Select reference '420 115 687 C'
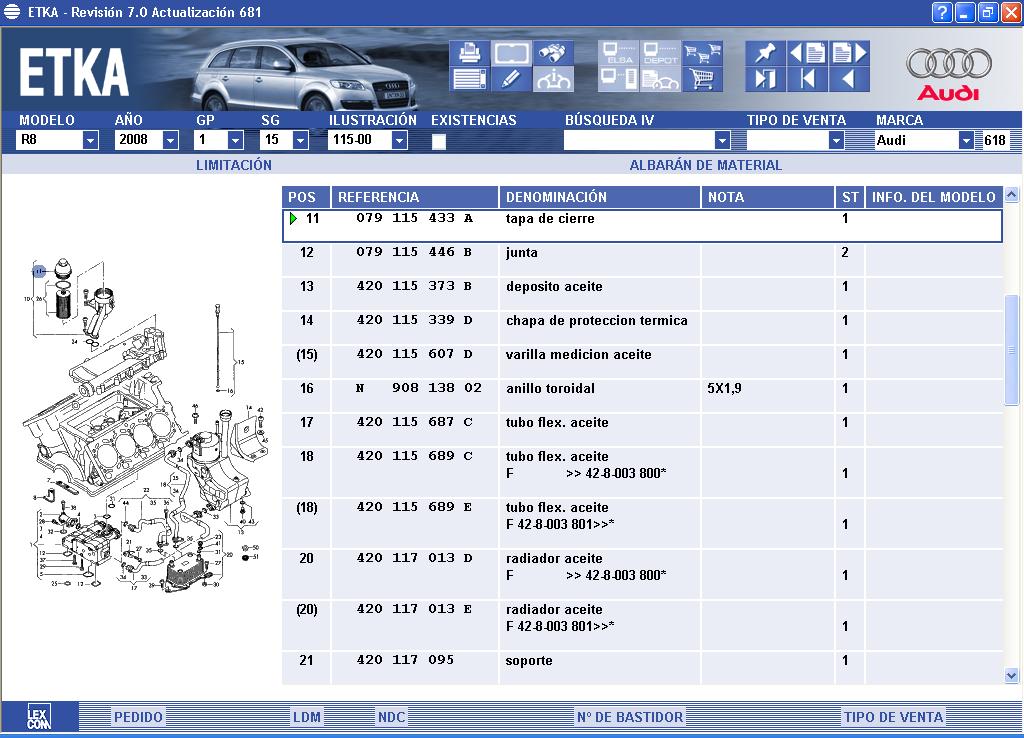This screenshot has height=738, width=1024. [414, 422]
